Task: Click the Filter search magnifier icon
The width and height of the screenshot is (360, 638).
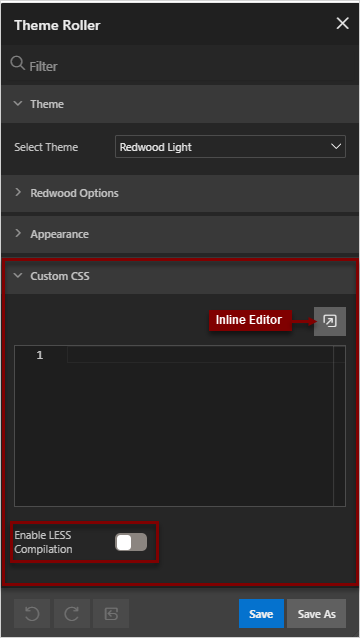Action: click(17, 64)
